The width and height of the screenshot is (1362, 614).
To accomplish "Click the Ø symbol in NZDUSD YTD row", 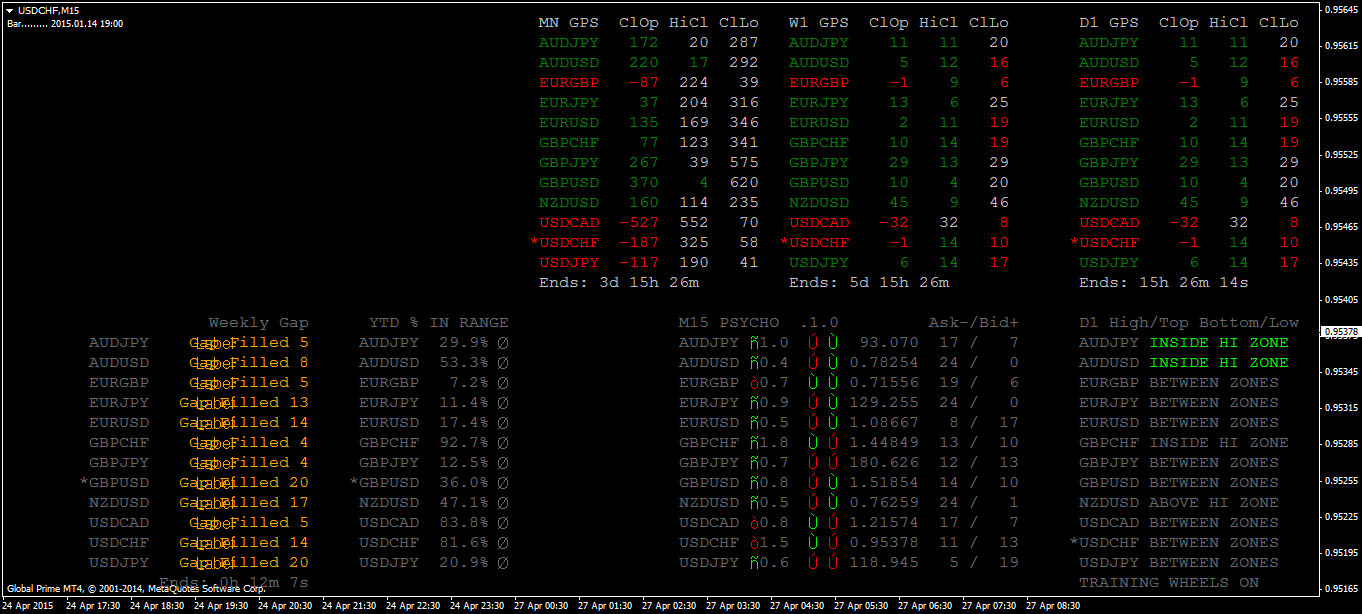I will (504, 502).
